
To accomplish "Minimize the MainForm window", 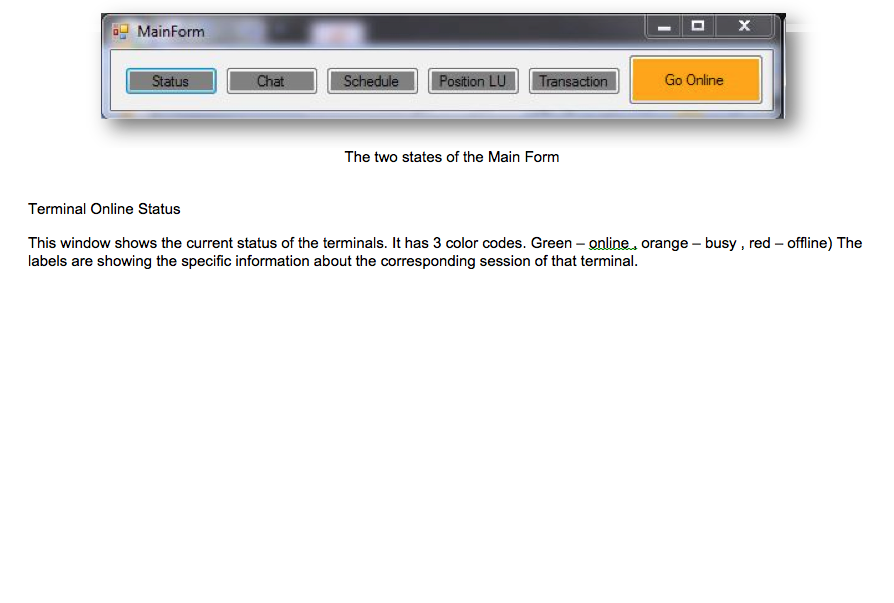I will point(663,27).
